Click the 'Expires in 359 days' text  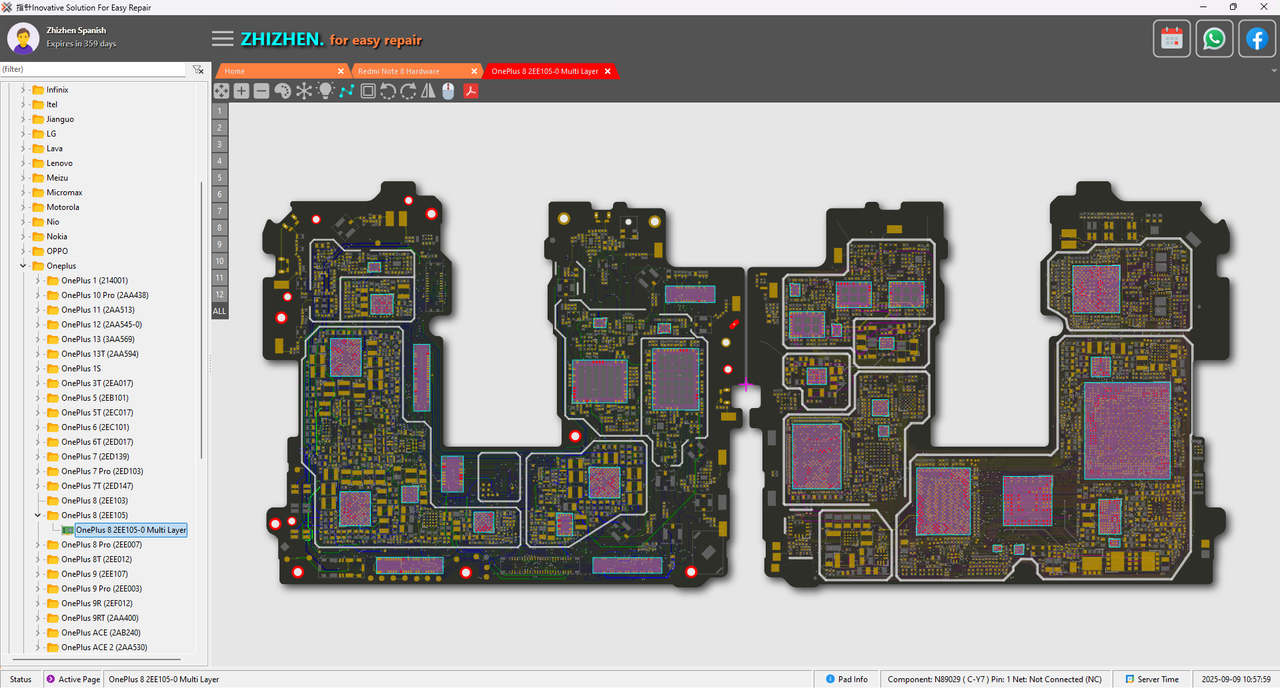pos(81,44)
